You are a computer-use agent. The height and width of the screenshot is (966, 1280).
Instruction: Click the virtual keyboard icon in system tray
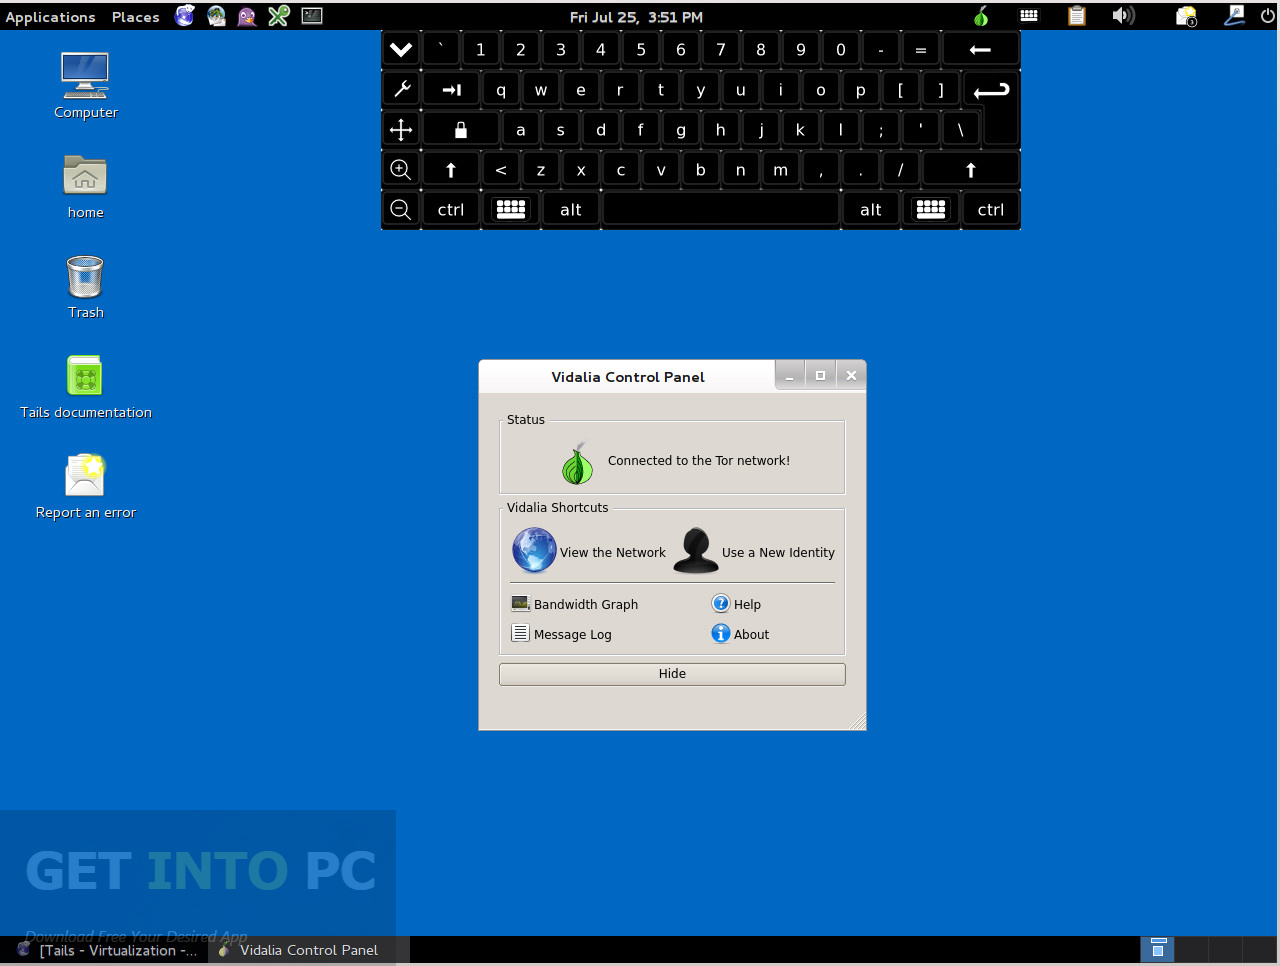tap(1029, 15)
